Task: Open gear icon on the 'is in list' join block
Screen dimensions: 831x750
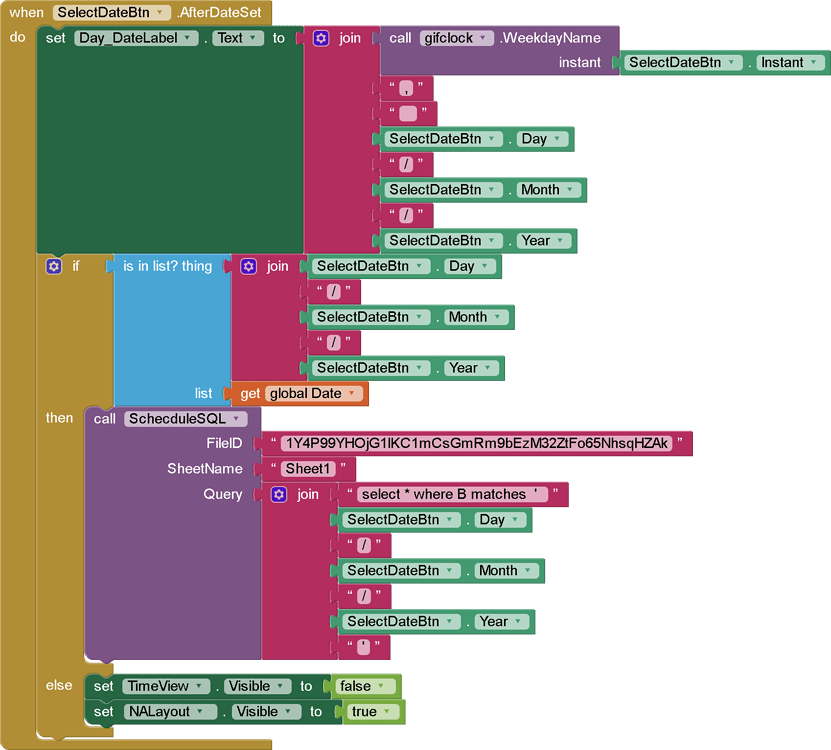Action: click(249, 267)
